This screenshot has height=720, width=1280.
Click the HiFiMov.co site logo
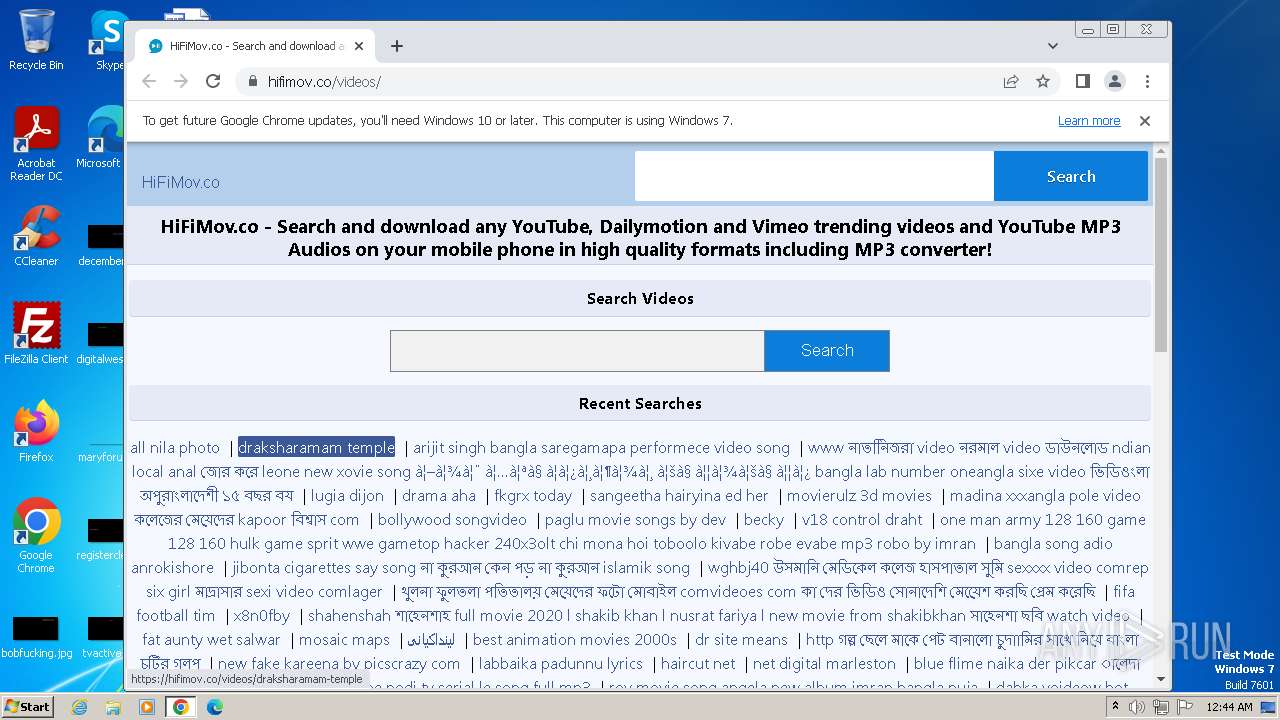click(x=181, y=182)
